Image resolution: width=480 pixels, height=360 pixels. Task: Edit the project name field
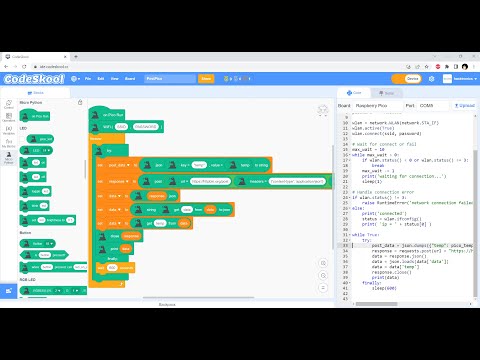point(170,79)
